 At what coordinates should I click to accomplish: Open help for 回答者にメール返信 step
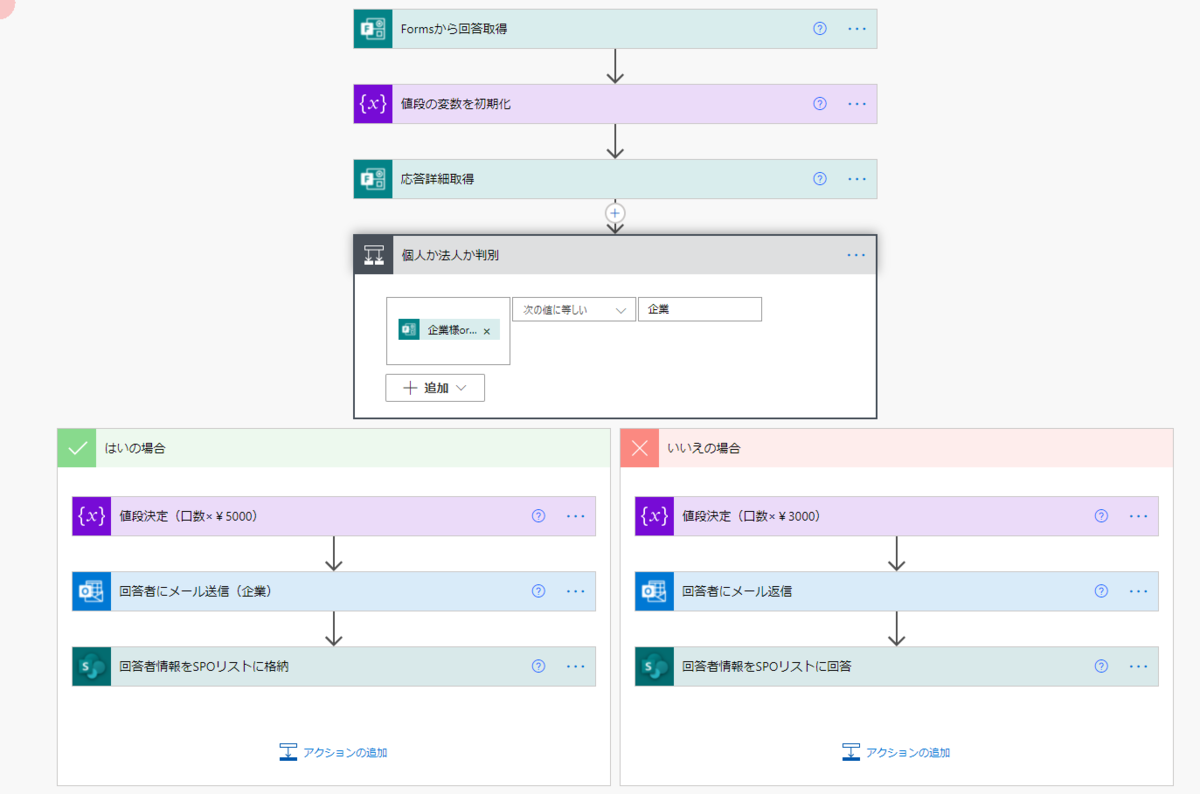[x=1101, y=591]
